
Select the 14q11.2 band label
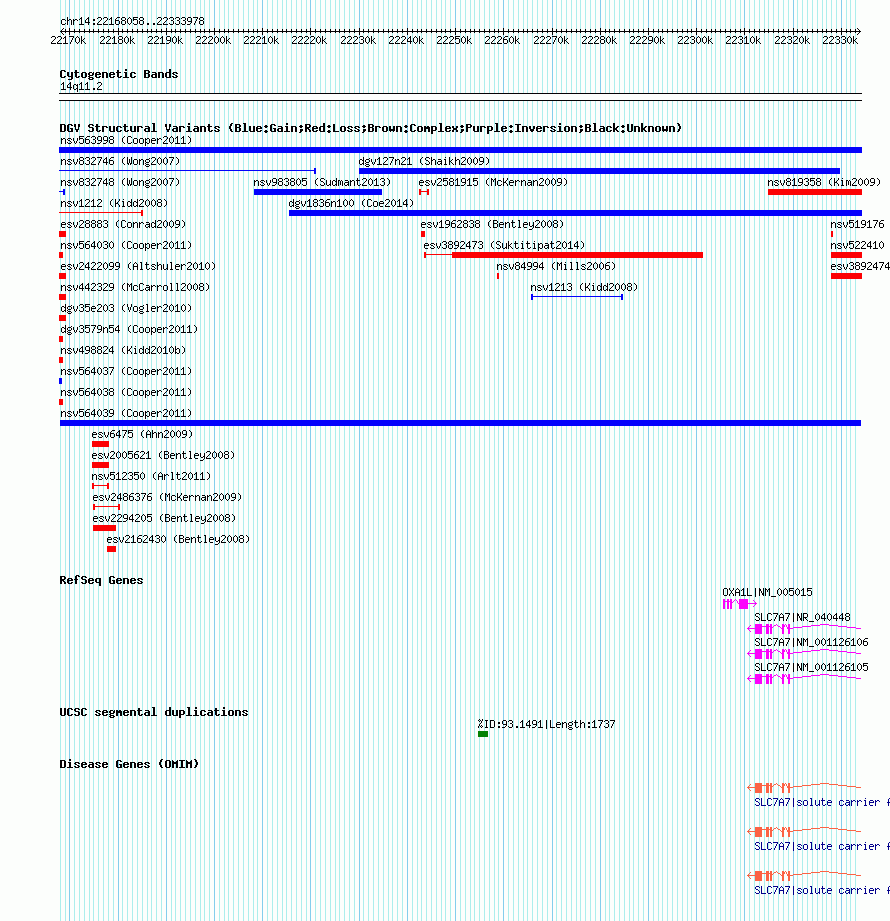(x=81, y=87)
